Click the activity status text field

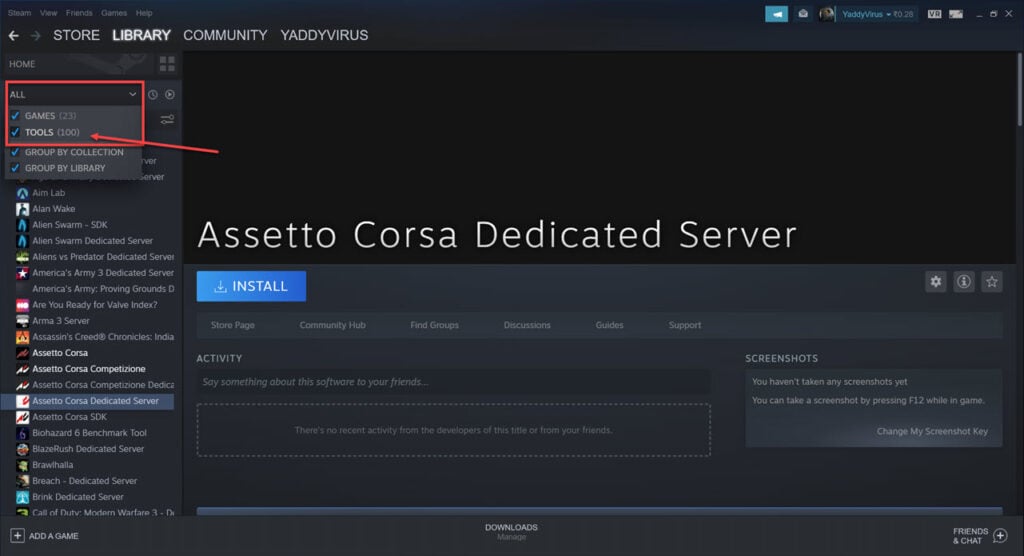[x=453, y=382]
